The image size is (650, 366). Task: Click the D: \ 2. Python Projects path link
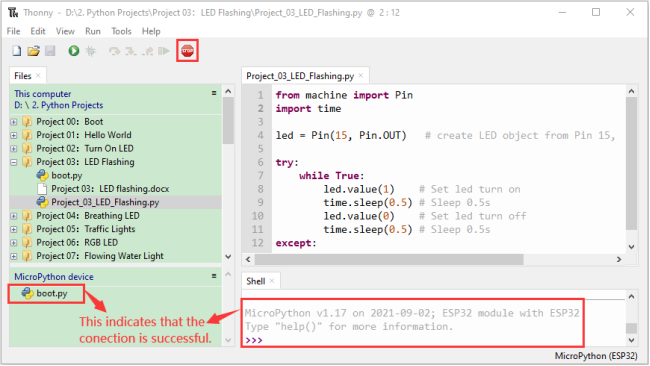click(x=58, y=105)
